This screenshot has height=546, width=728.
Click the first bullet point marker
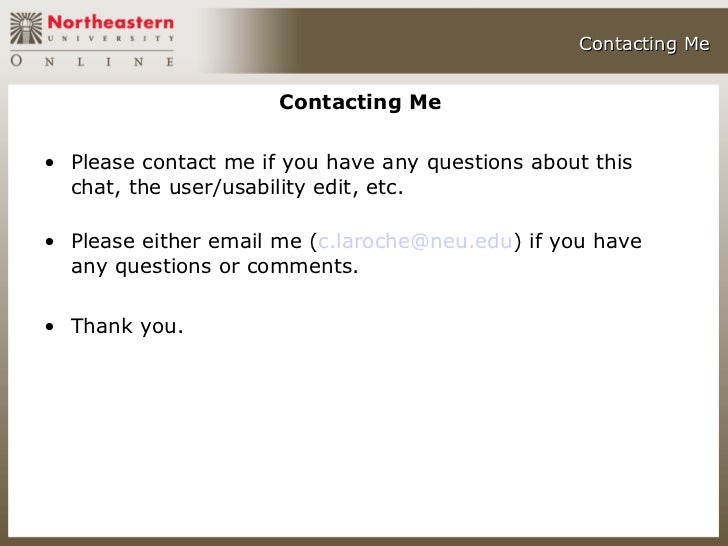pyautogui.click(x=50, y=162)
